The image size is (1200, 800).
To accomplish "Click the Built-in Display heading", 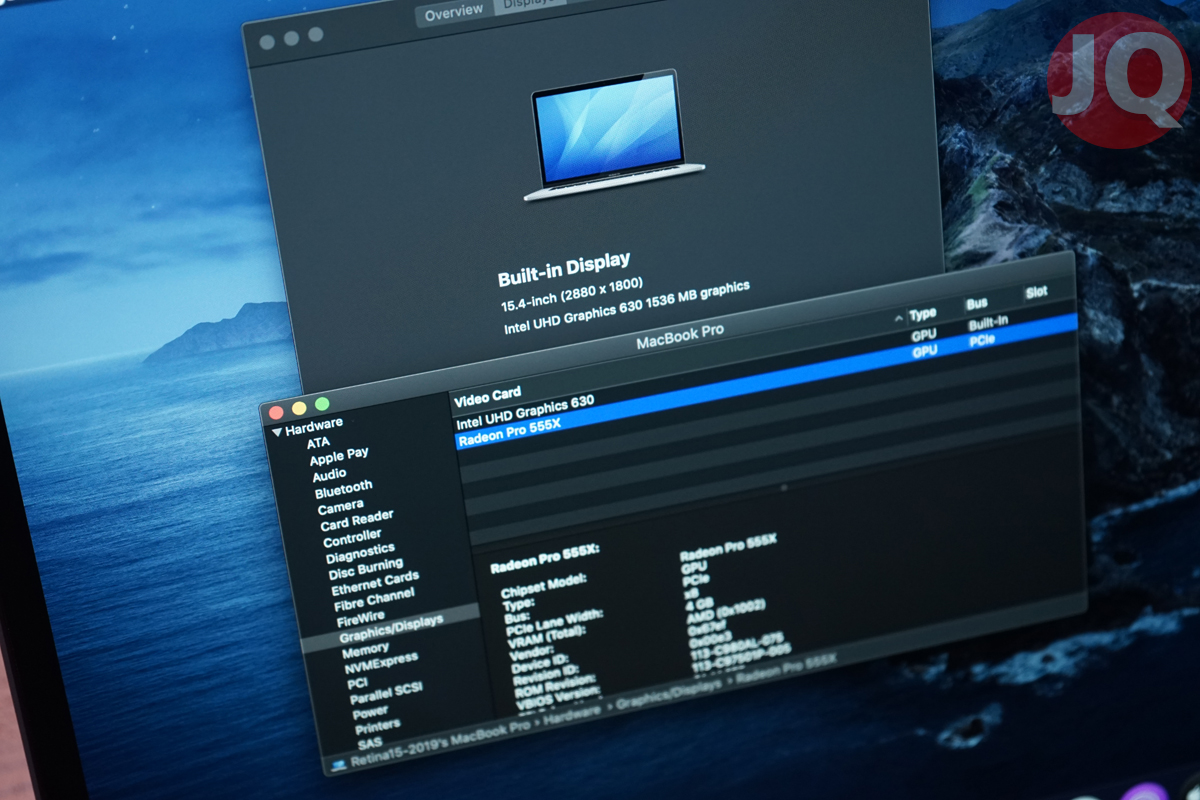I will coord(564,270).
